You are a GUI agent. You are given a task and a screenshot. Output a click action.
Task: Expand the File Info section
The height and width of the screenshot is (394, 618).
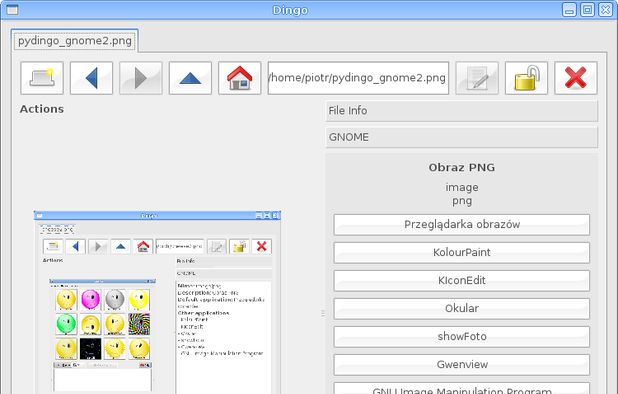[x=462, y=111]
